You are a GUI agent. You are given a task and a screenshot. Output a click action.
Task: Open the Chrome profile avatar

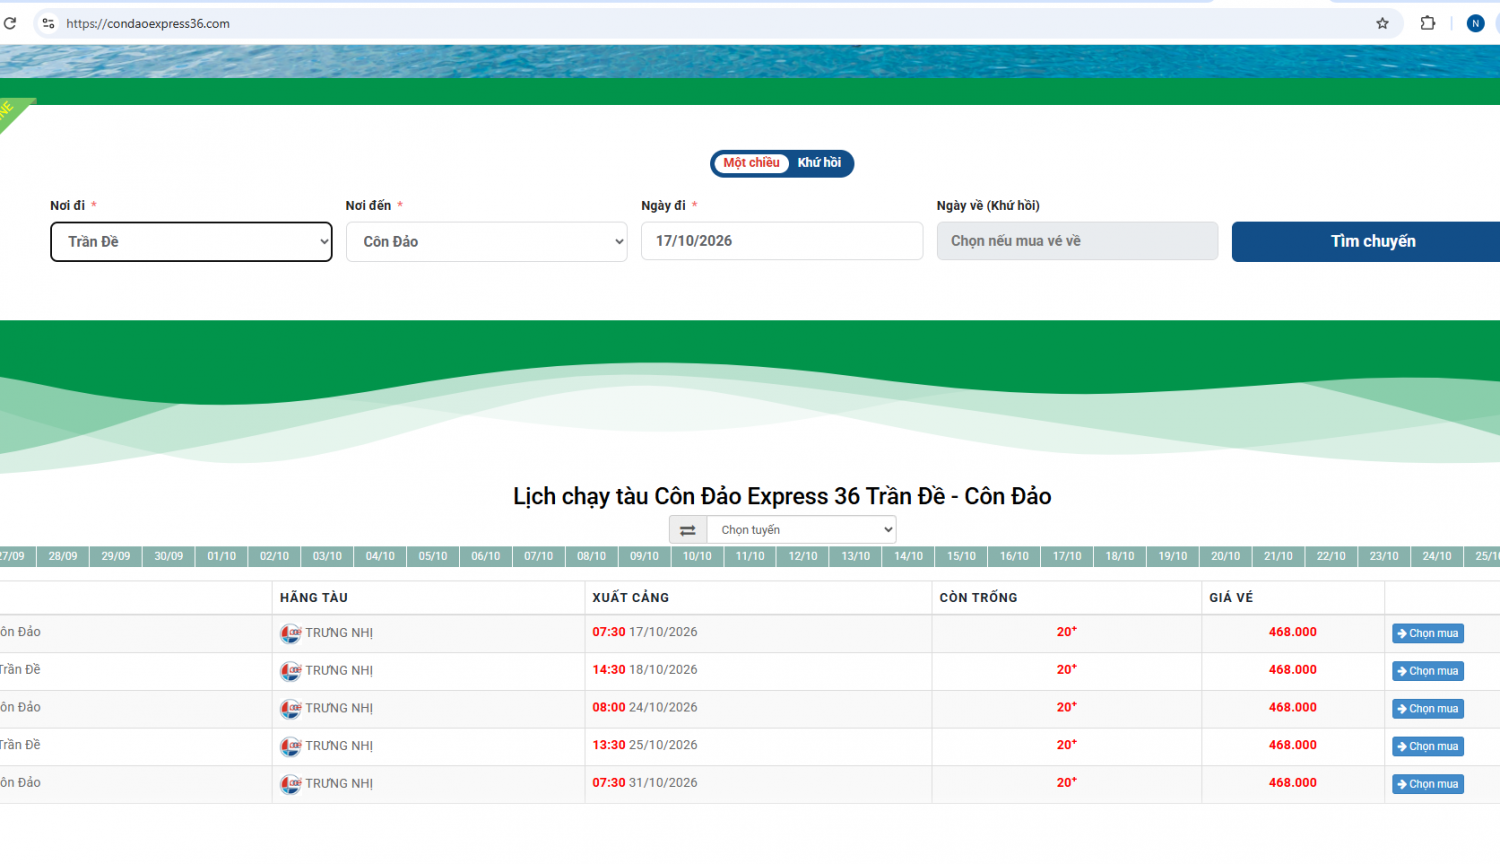tap(1475, 23)
